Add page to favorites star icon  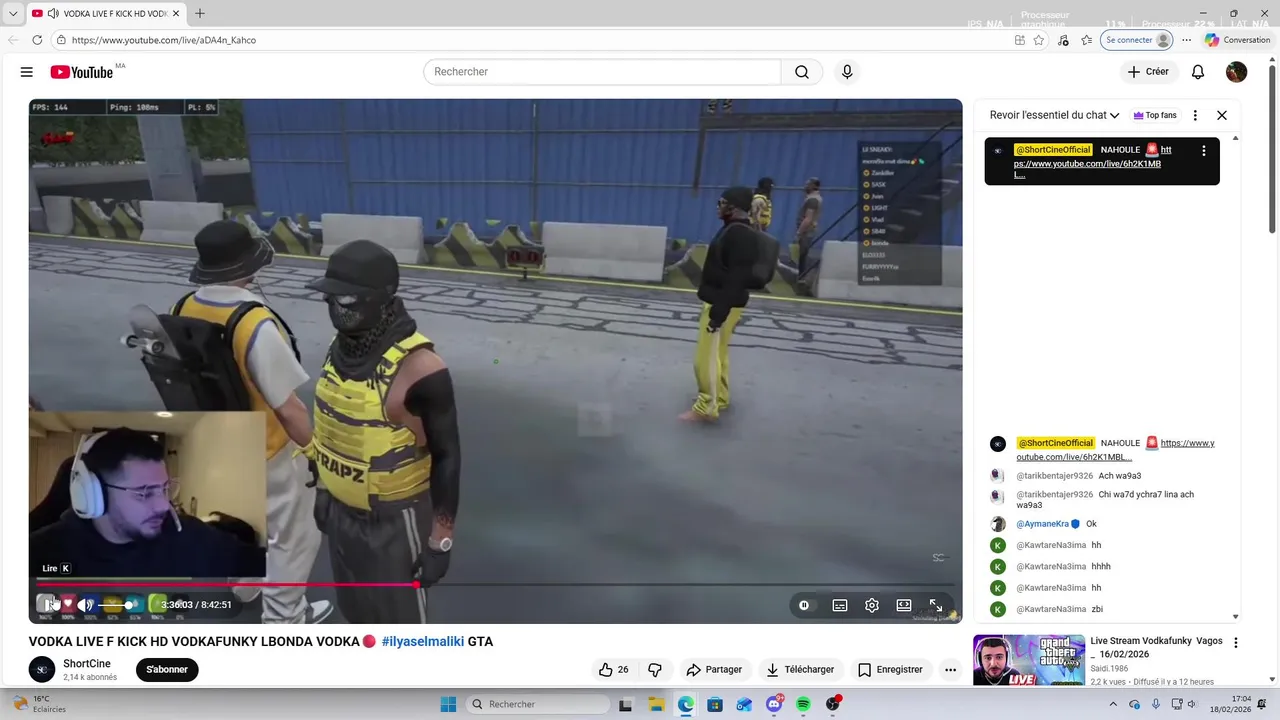[1039, 40]
